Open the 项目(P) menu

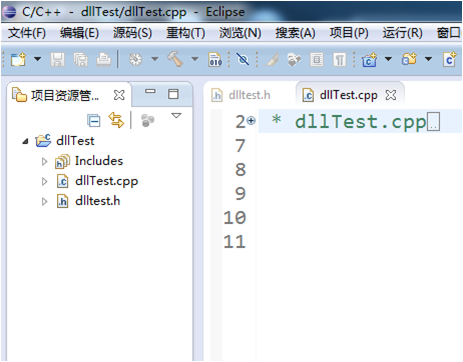(349, 33)
